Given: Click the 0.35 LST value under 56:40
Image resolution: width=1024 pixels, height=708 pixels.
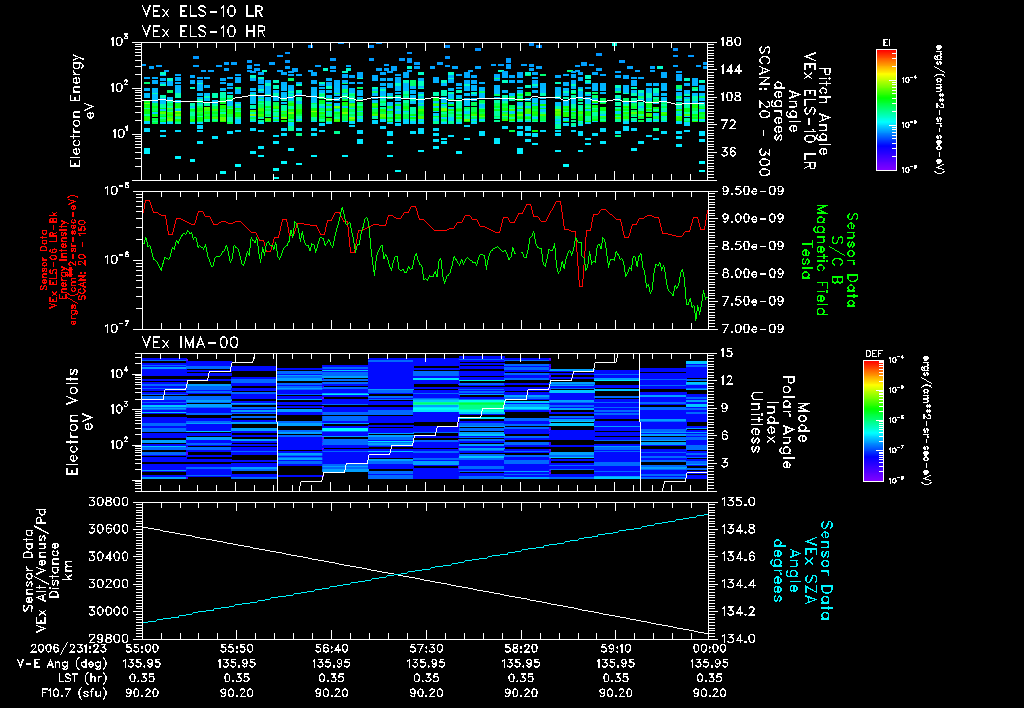Looking at the screenshot, I should (x=331, y=679).
